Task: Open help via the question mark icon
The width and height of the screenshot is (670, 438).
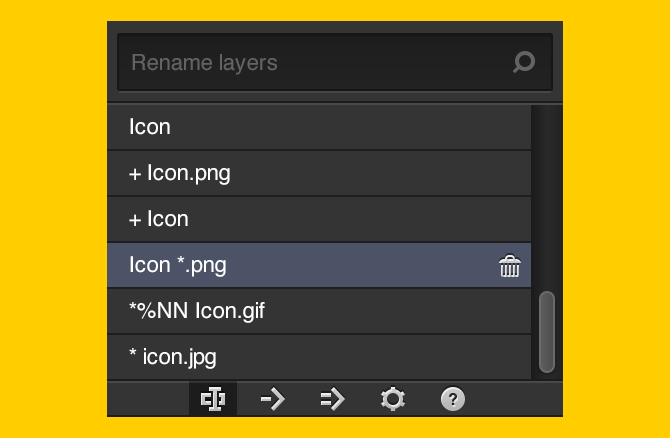Action: pos(452,399)
